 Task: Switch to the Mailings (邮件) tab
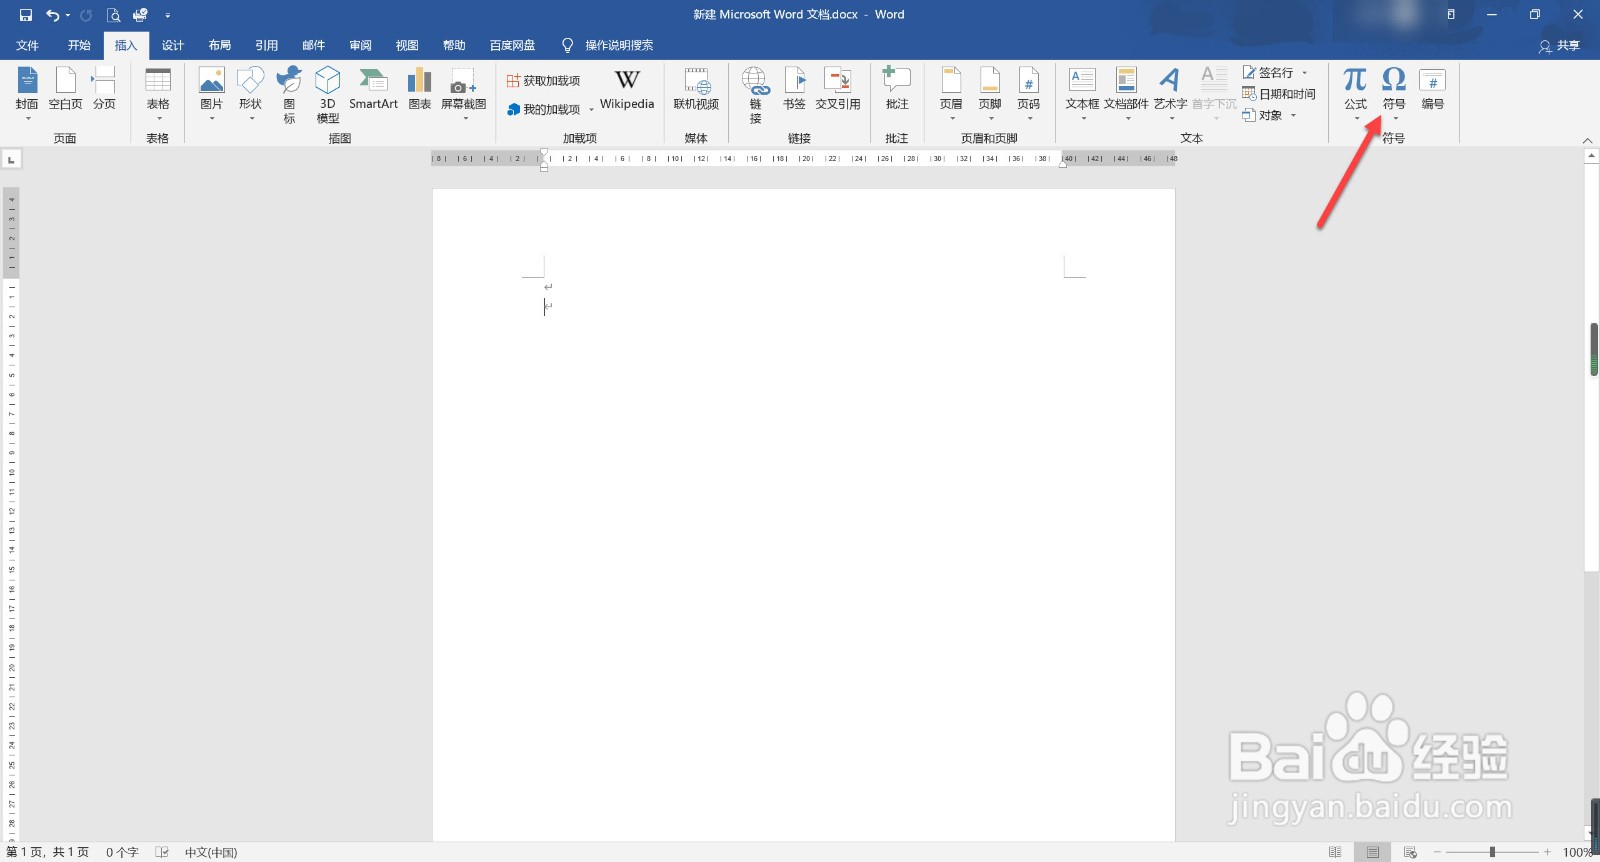(314, 45)
